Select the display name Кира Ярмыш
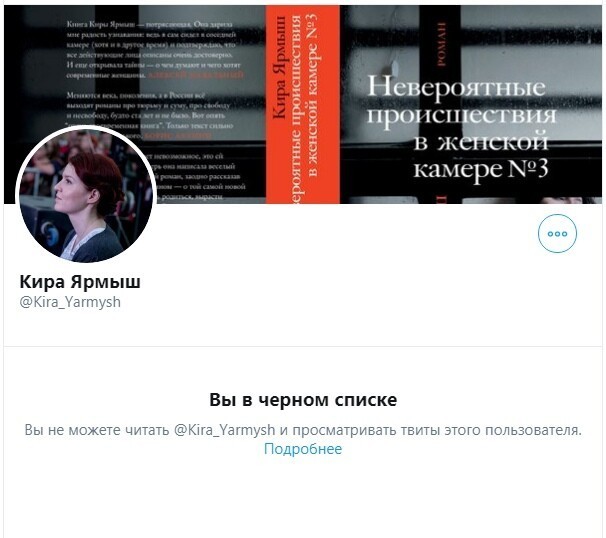606x538 pixels. pyautogui.click(x=80, y=281)
